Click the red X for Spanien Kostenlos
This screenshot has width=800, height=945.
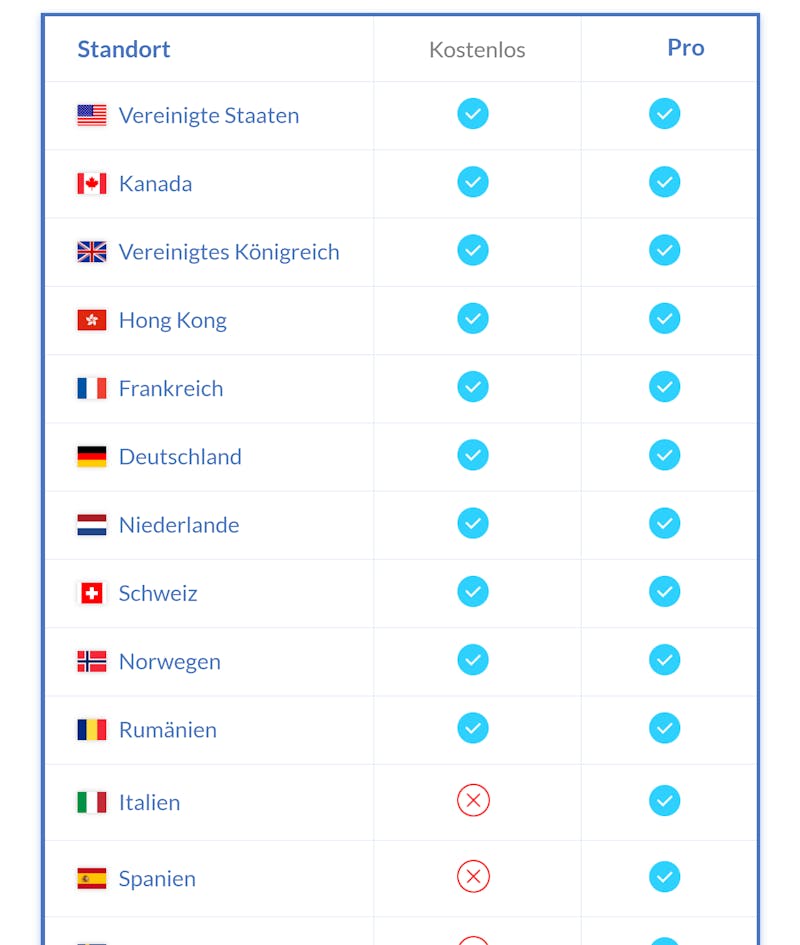coord(473,876)
